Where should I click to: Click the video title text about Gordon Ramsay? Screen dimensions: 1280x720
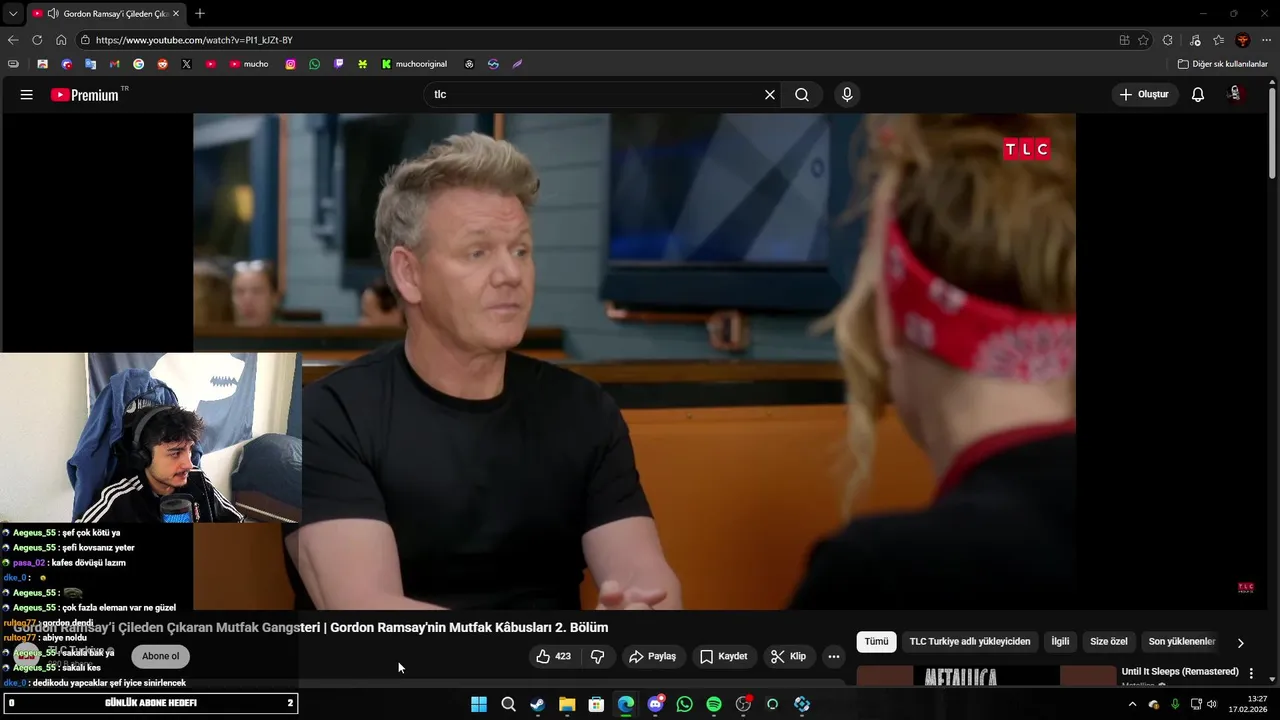pyautogui.click(x=310, y=628)
